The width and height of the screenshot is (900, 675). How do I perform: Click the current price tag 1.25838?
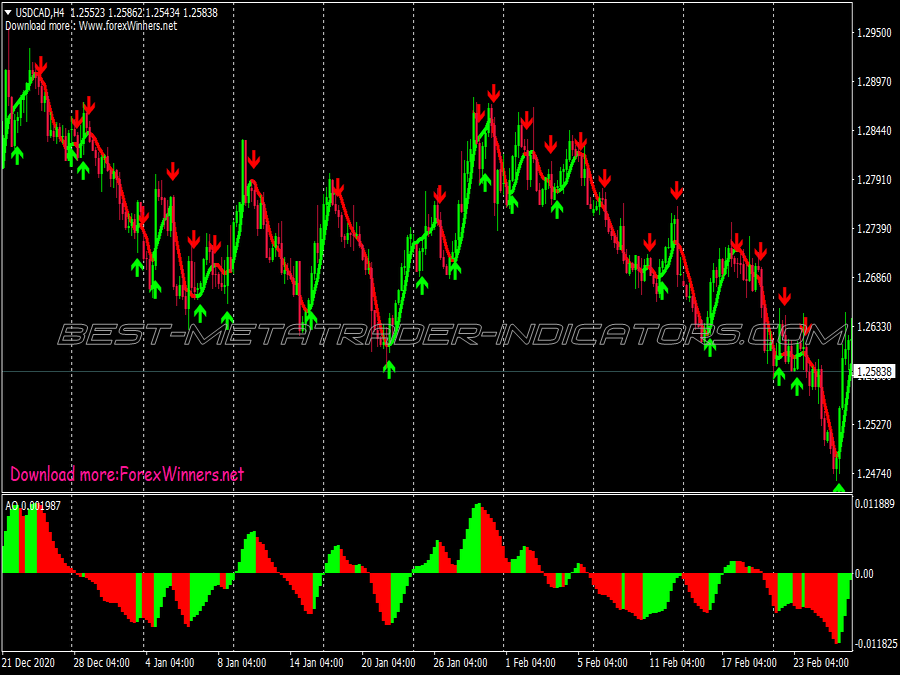tap(874, 372)
